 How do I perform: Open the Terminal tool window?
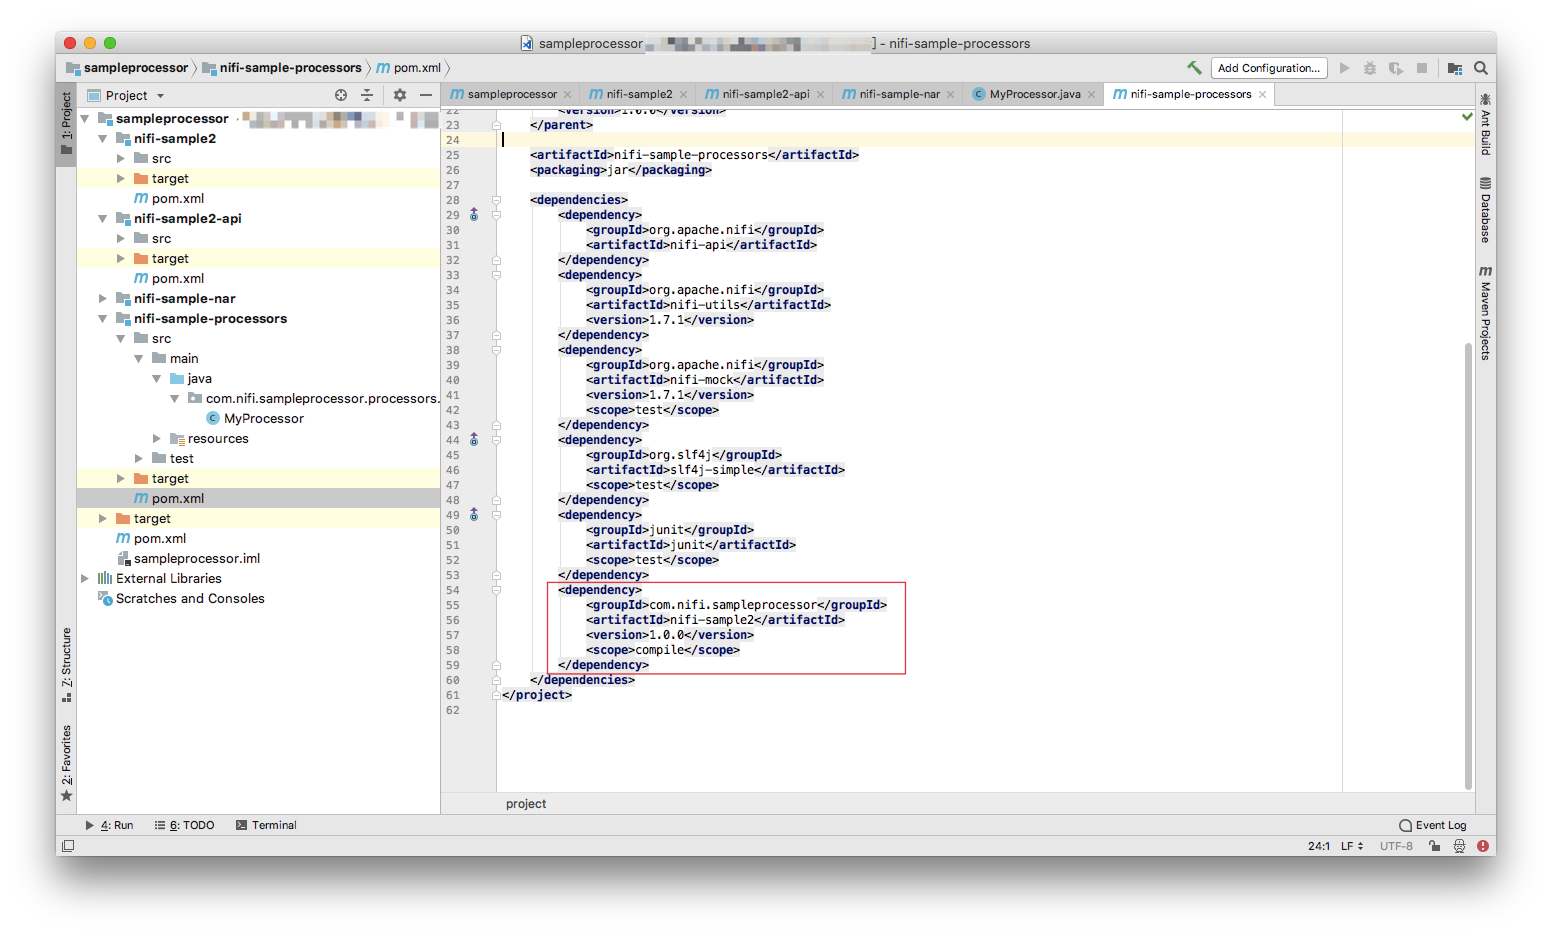(266, 825)
